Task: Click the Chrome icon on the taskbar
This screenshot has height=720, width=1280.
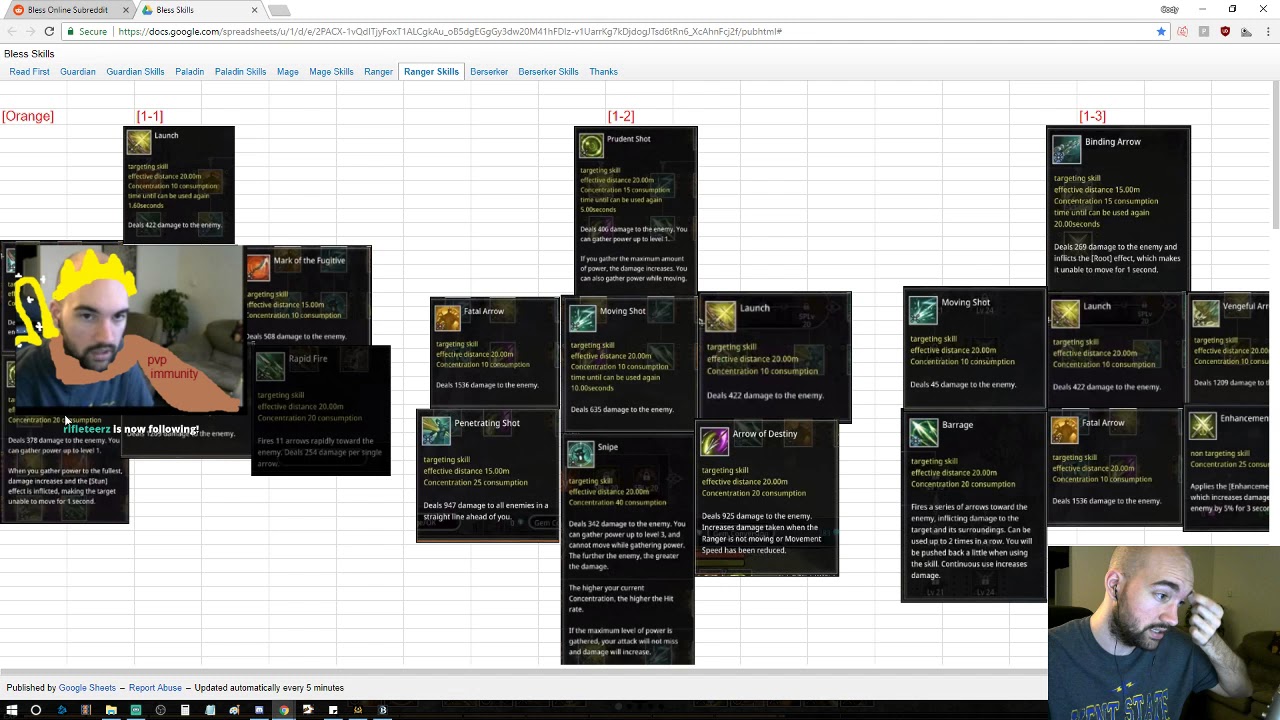Action: [x=284, y=710]
